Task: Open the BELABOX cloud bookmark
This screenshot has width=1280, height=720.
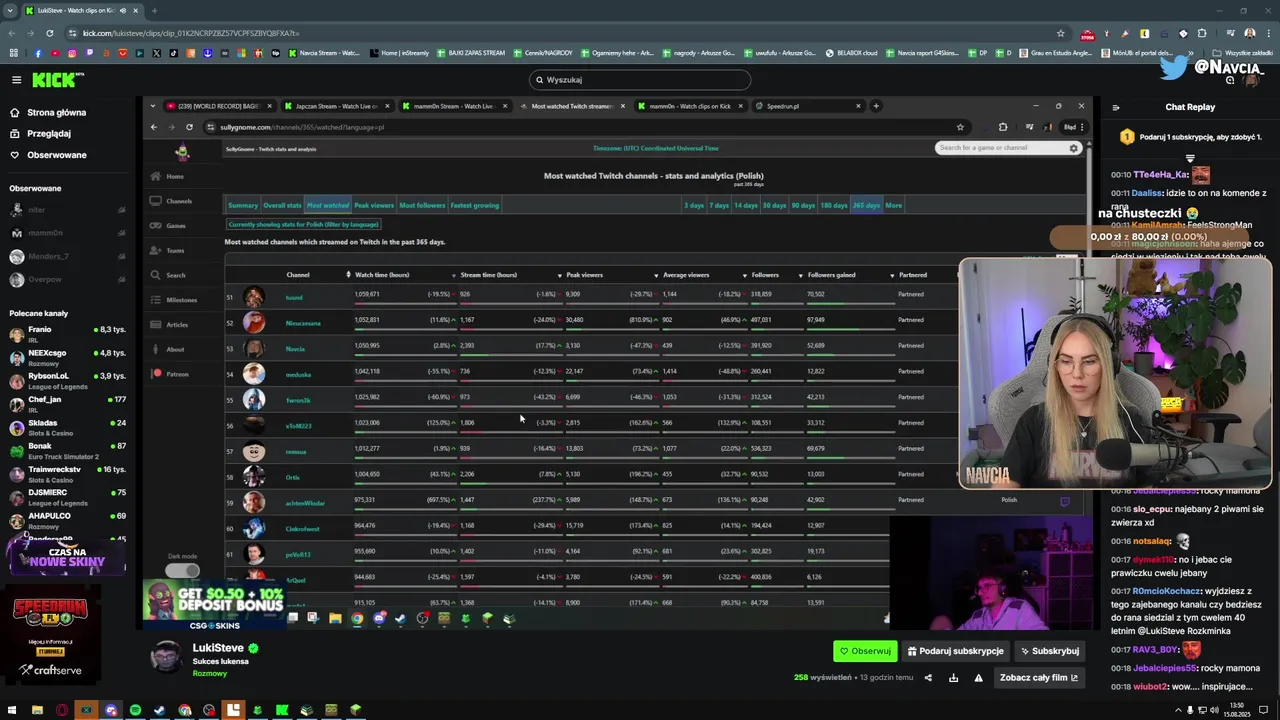Action: (850, 53)
